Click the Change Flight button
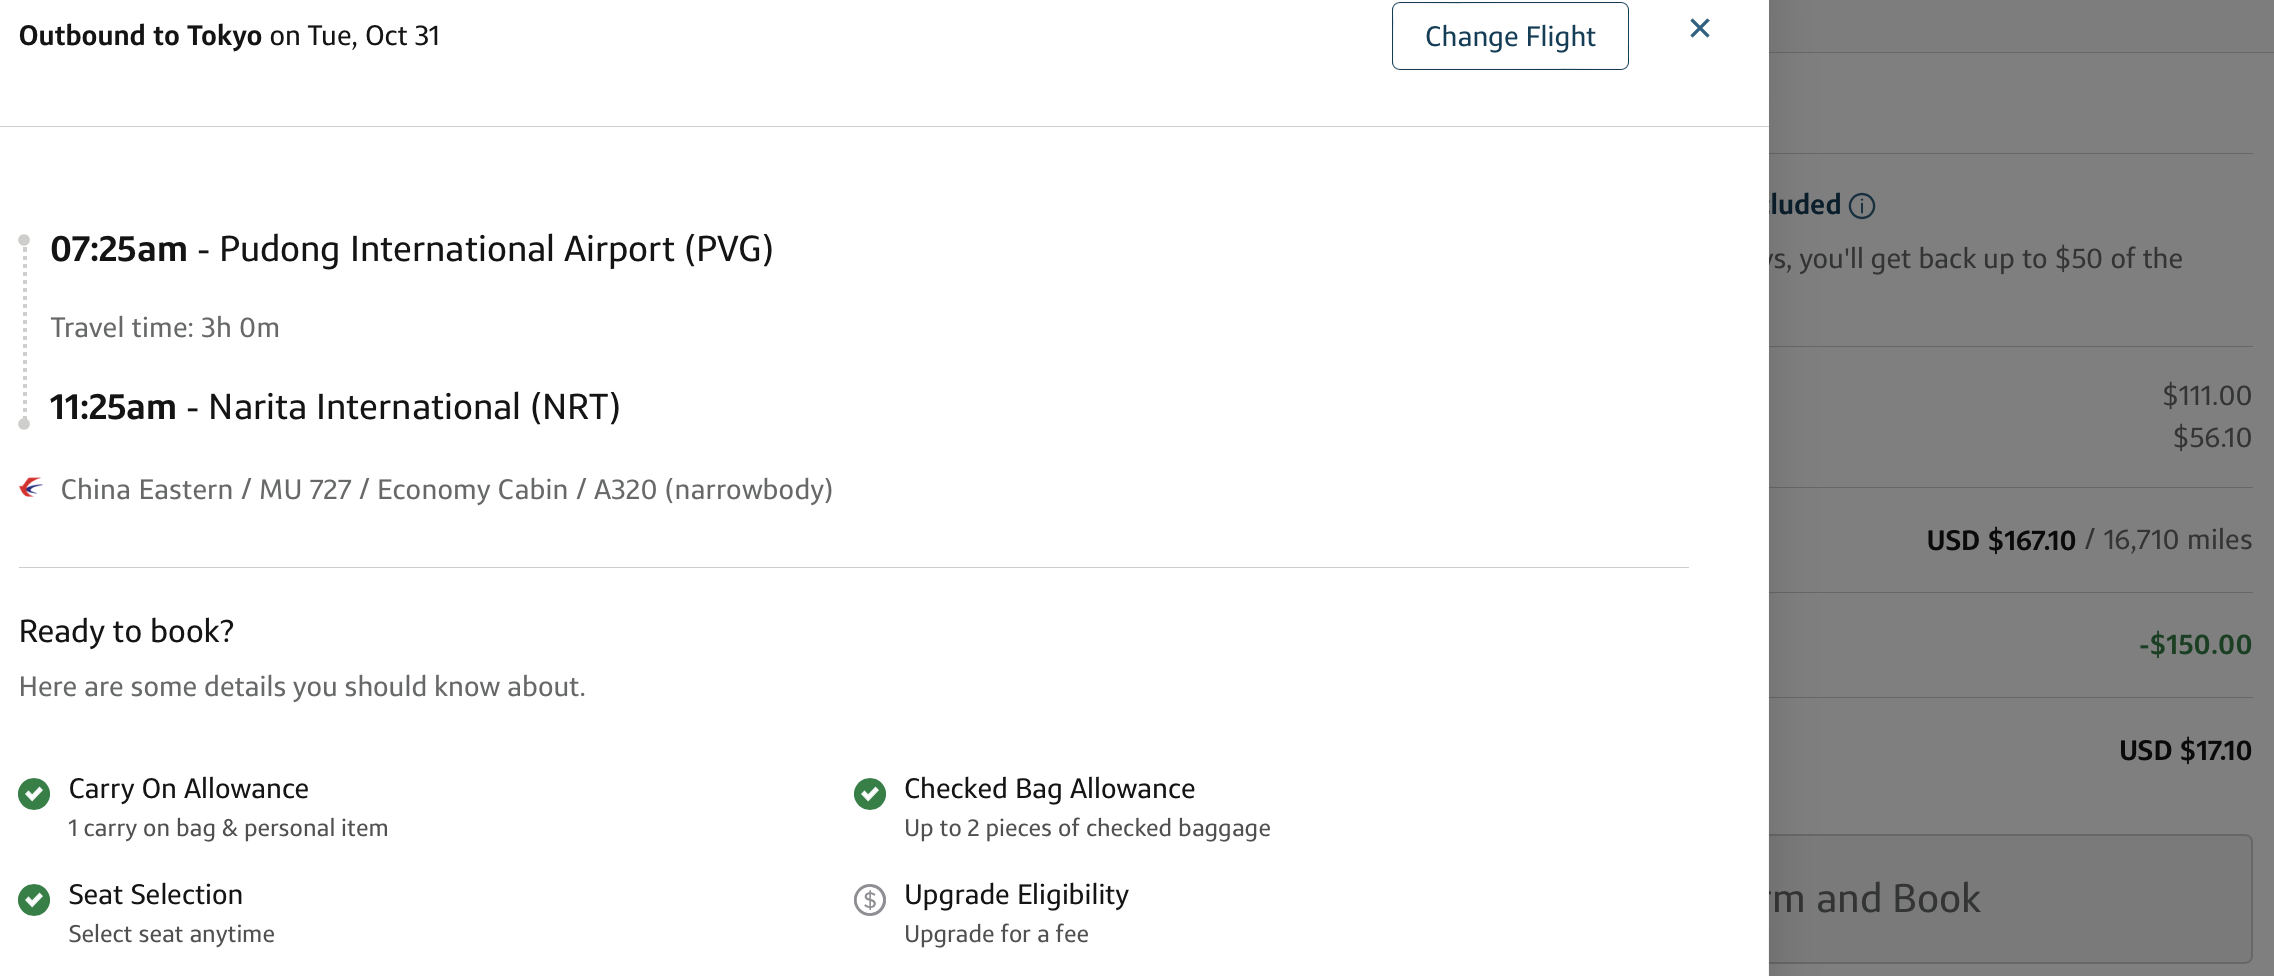The image size is (2274, 976). (1509, 37)
